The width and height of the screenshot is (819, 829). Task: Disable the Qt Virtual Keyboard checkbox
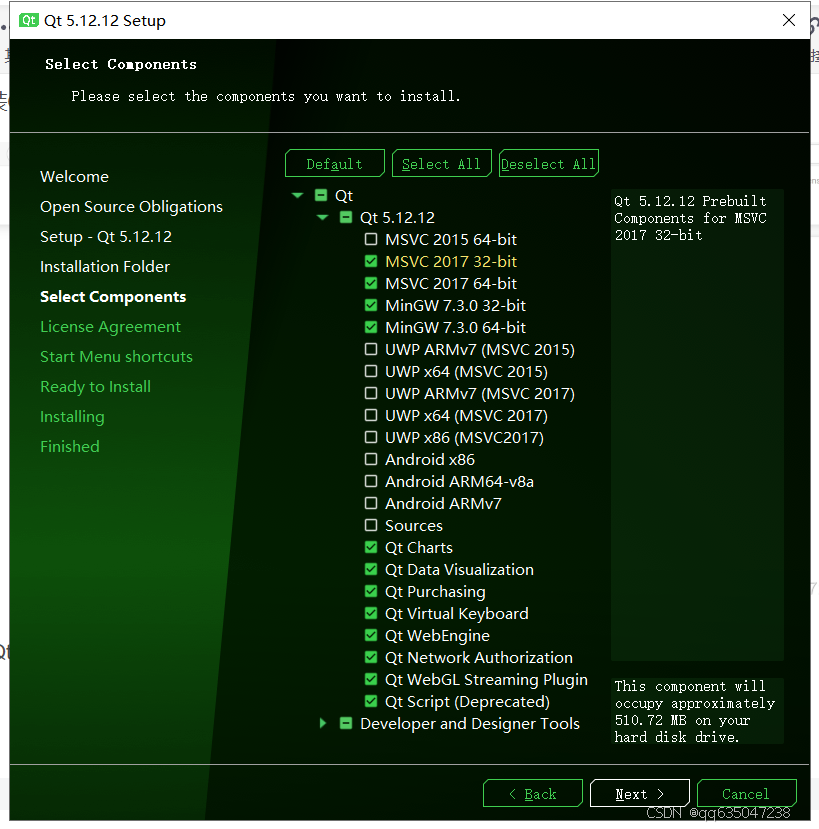pyautogui.click(x=371, y=613)
